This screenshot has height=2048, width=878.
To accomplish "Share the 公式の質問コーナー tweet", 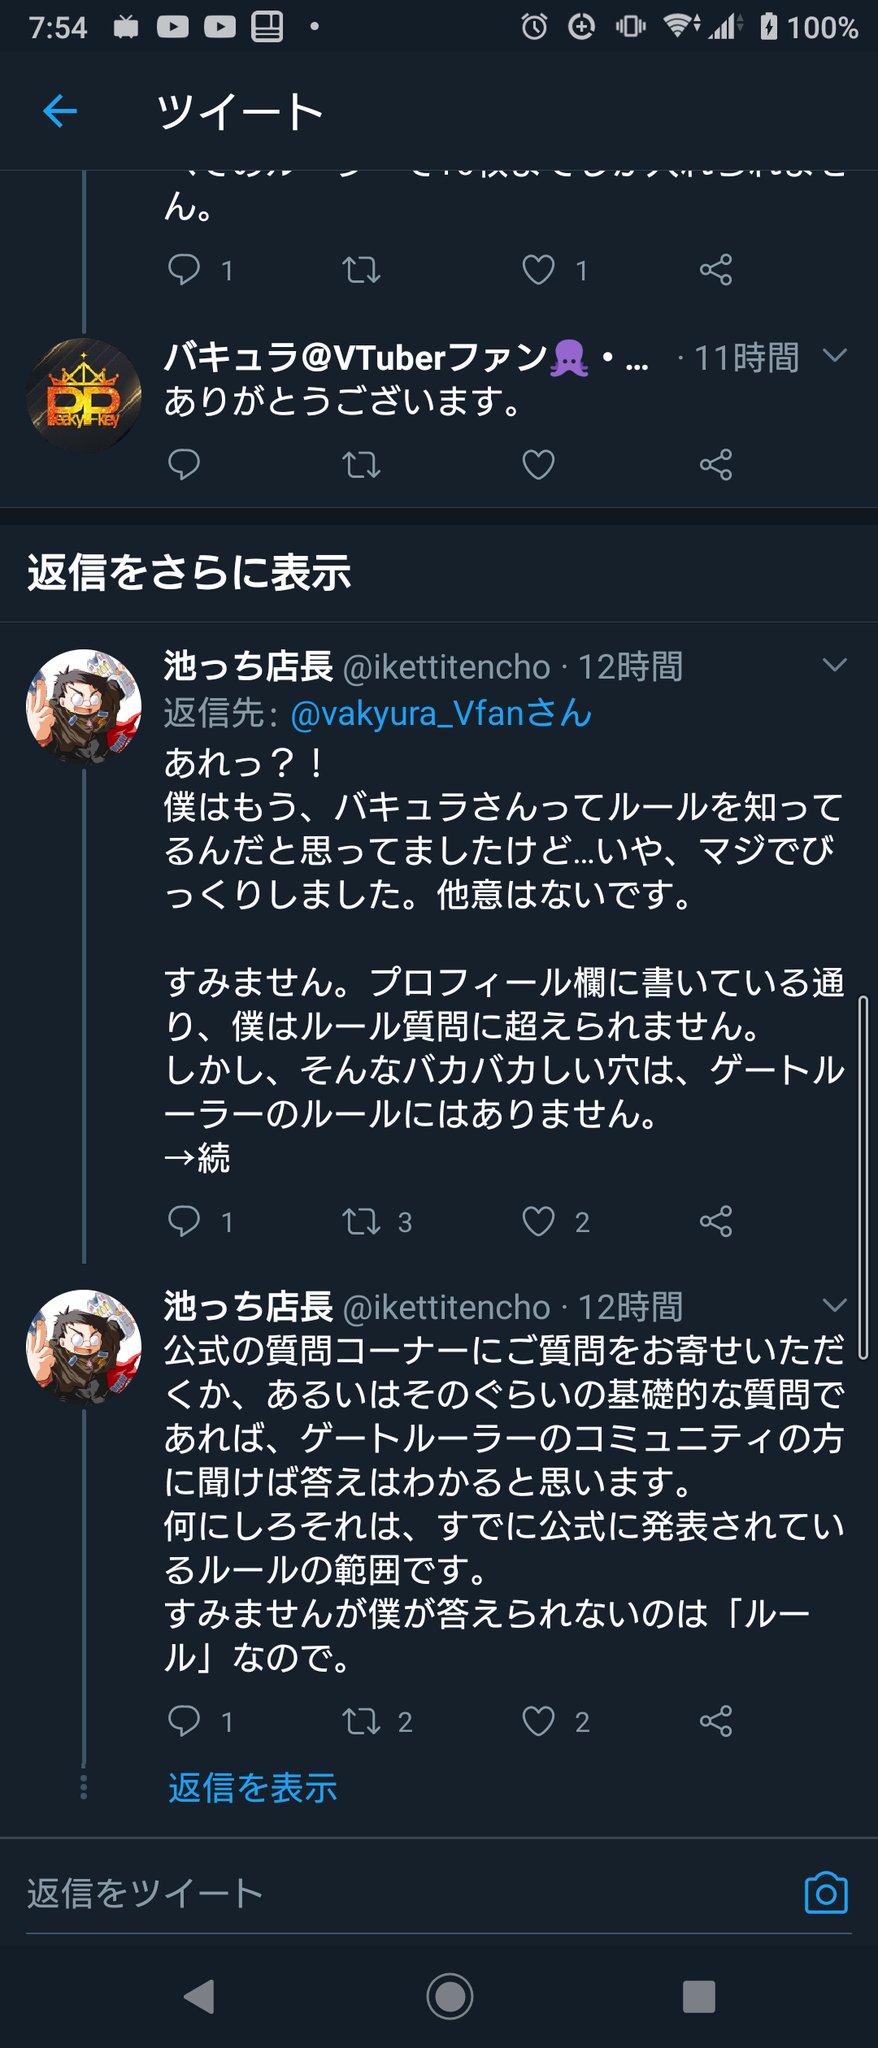I will 716,1720.
